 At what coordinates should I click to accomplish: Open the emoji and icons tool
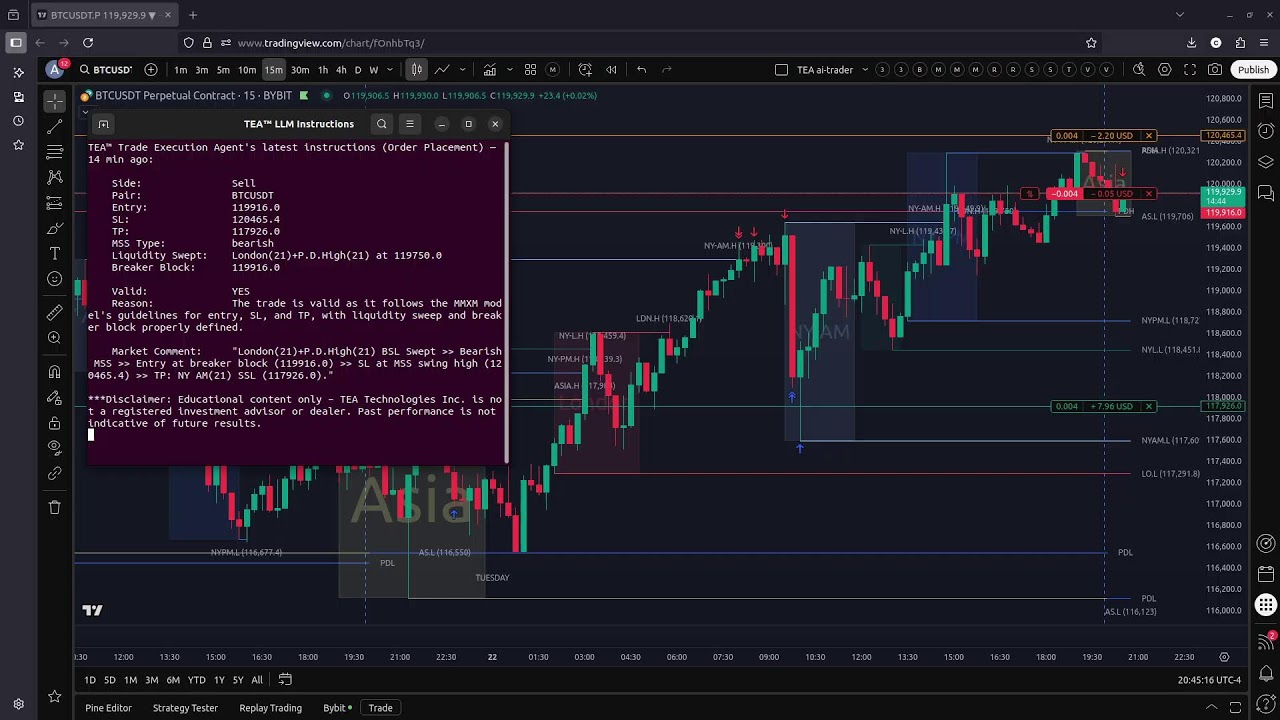click(55, 279)
